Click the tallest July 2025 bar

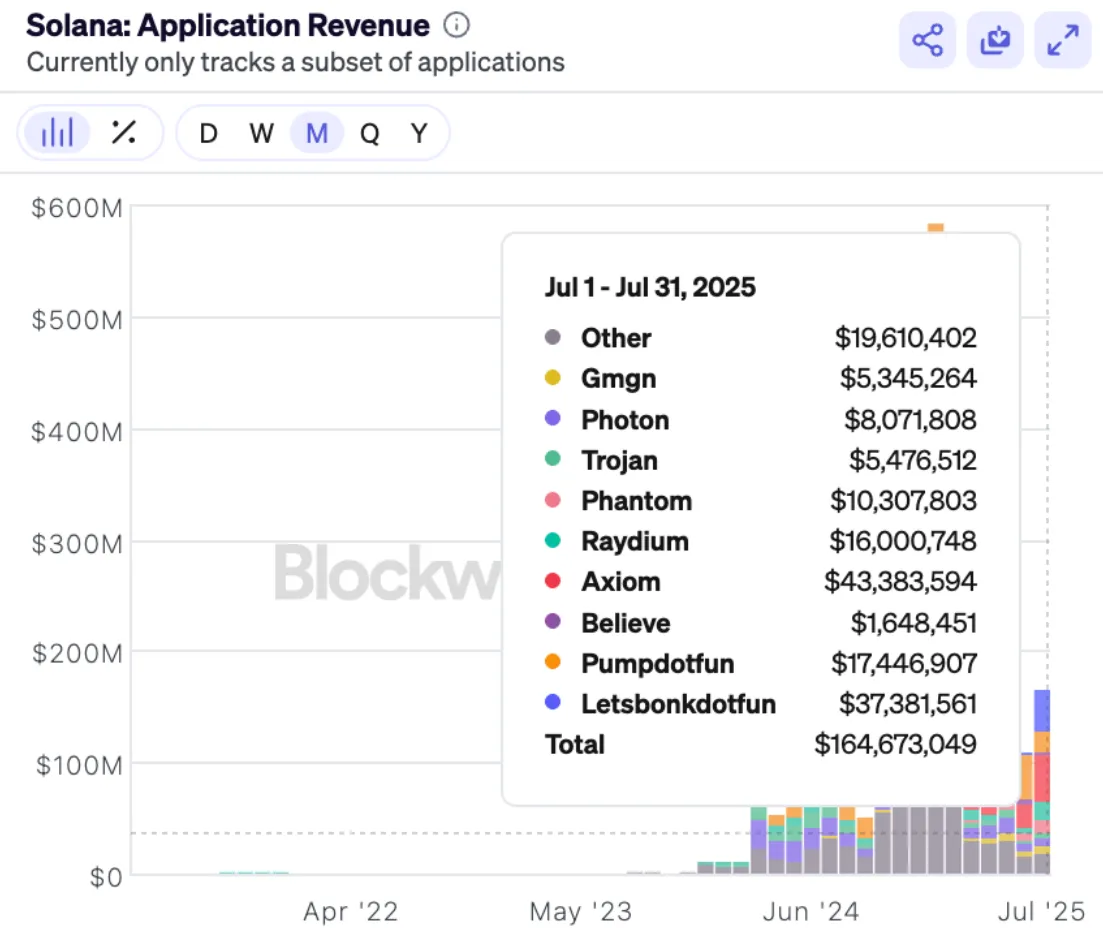click(x=1040, y=780)
